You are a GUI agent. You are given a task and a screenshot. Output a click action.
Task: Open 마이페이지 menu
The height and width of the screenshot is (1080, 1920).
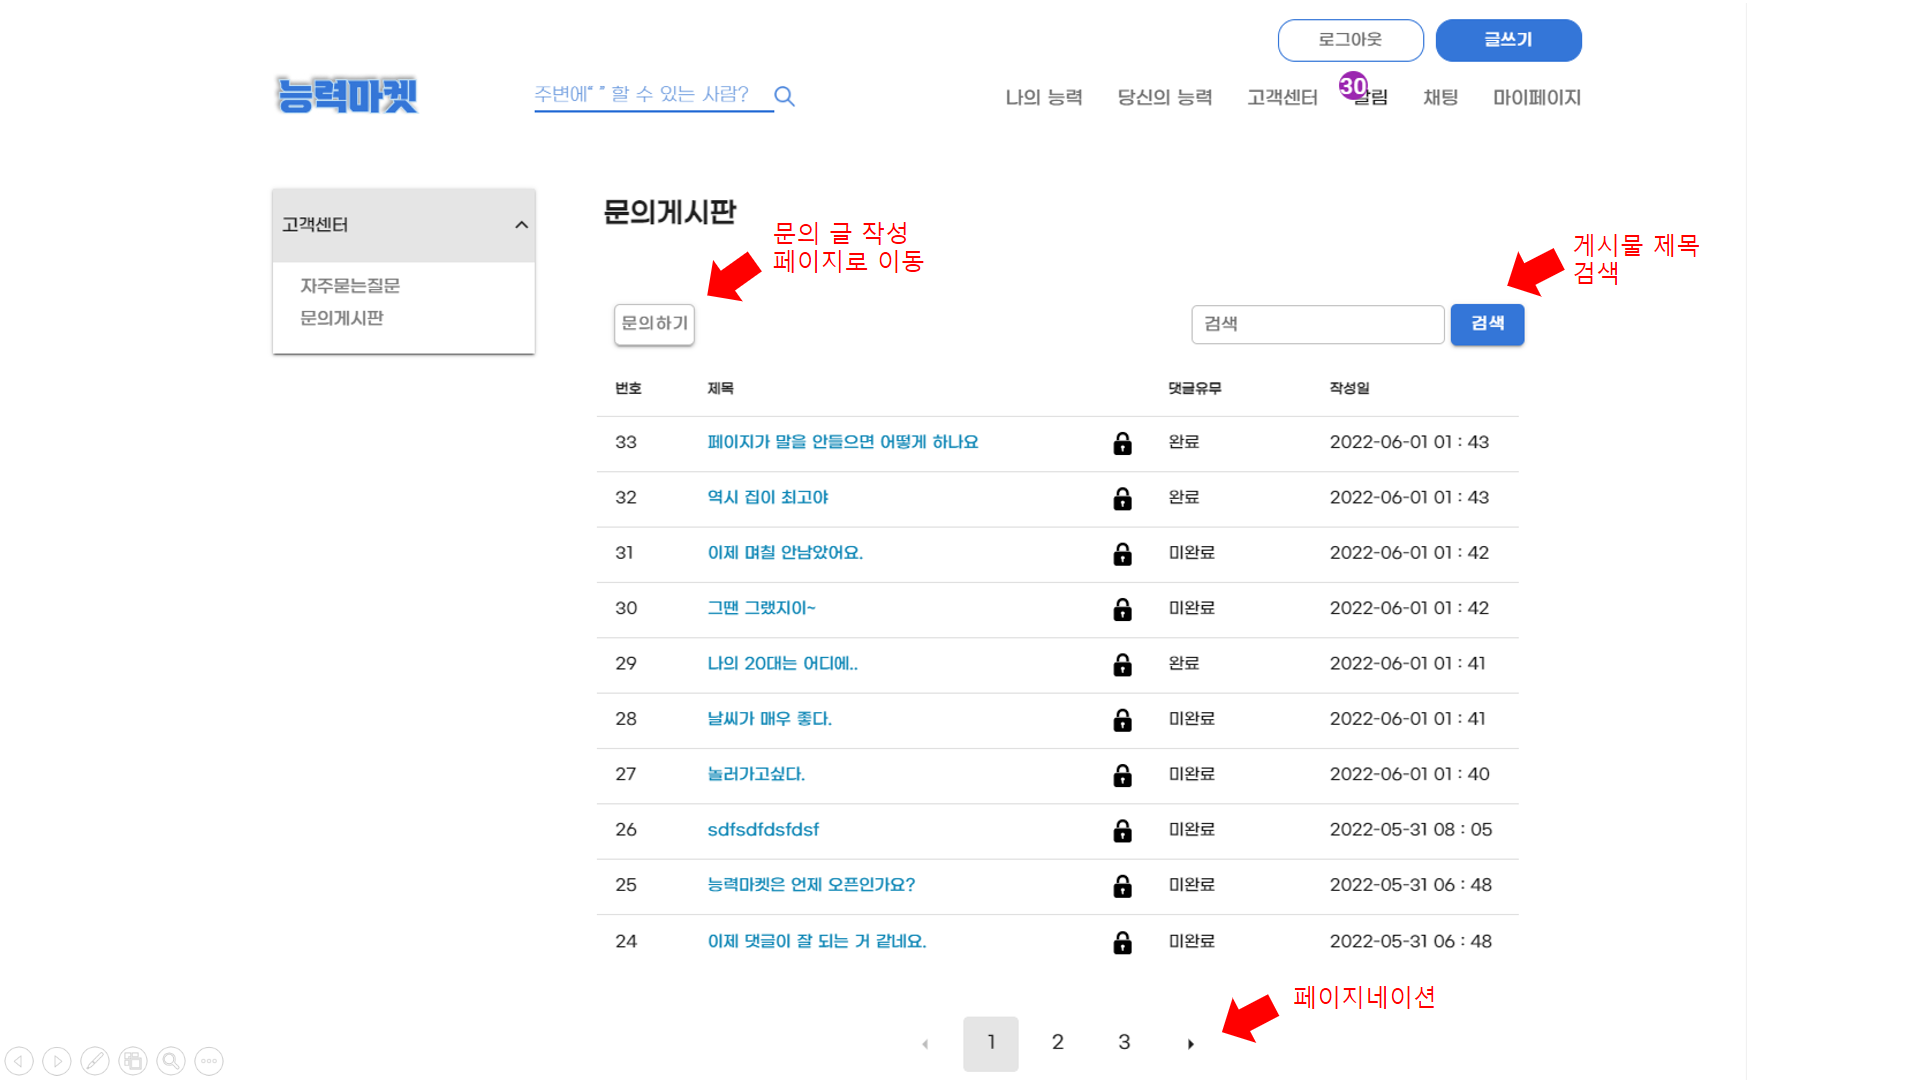pos(1537,97)
